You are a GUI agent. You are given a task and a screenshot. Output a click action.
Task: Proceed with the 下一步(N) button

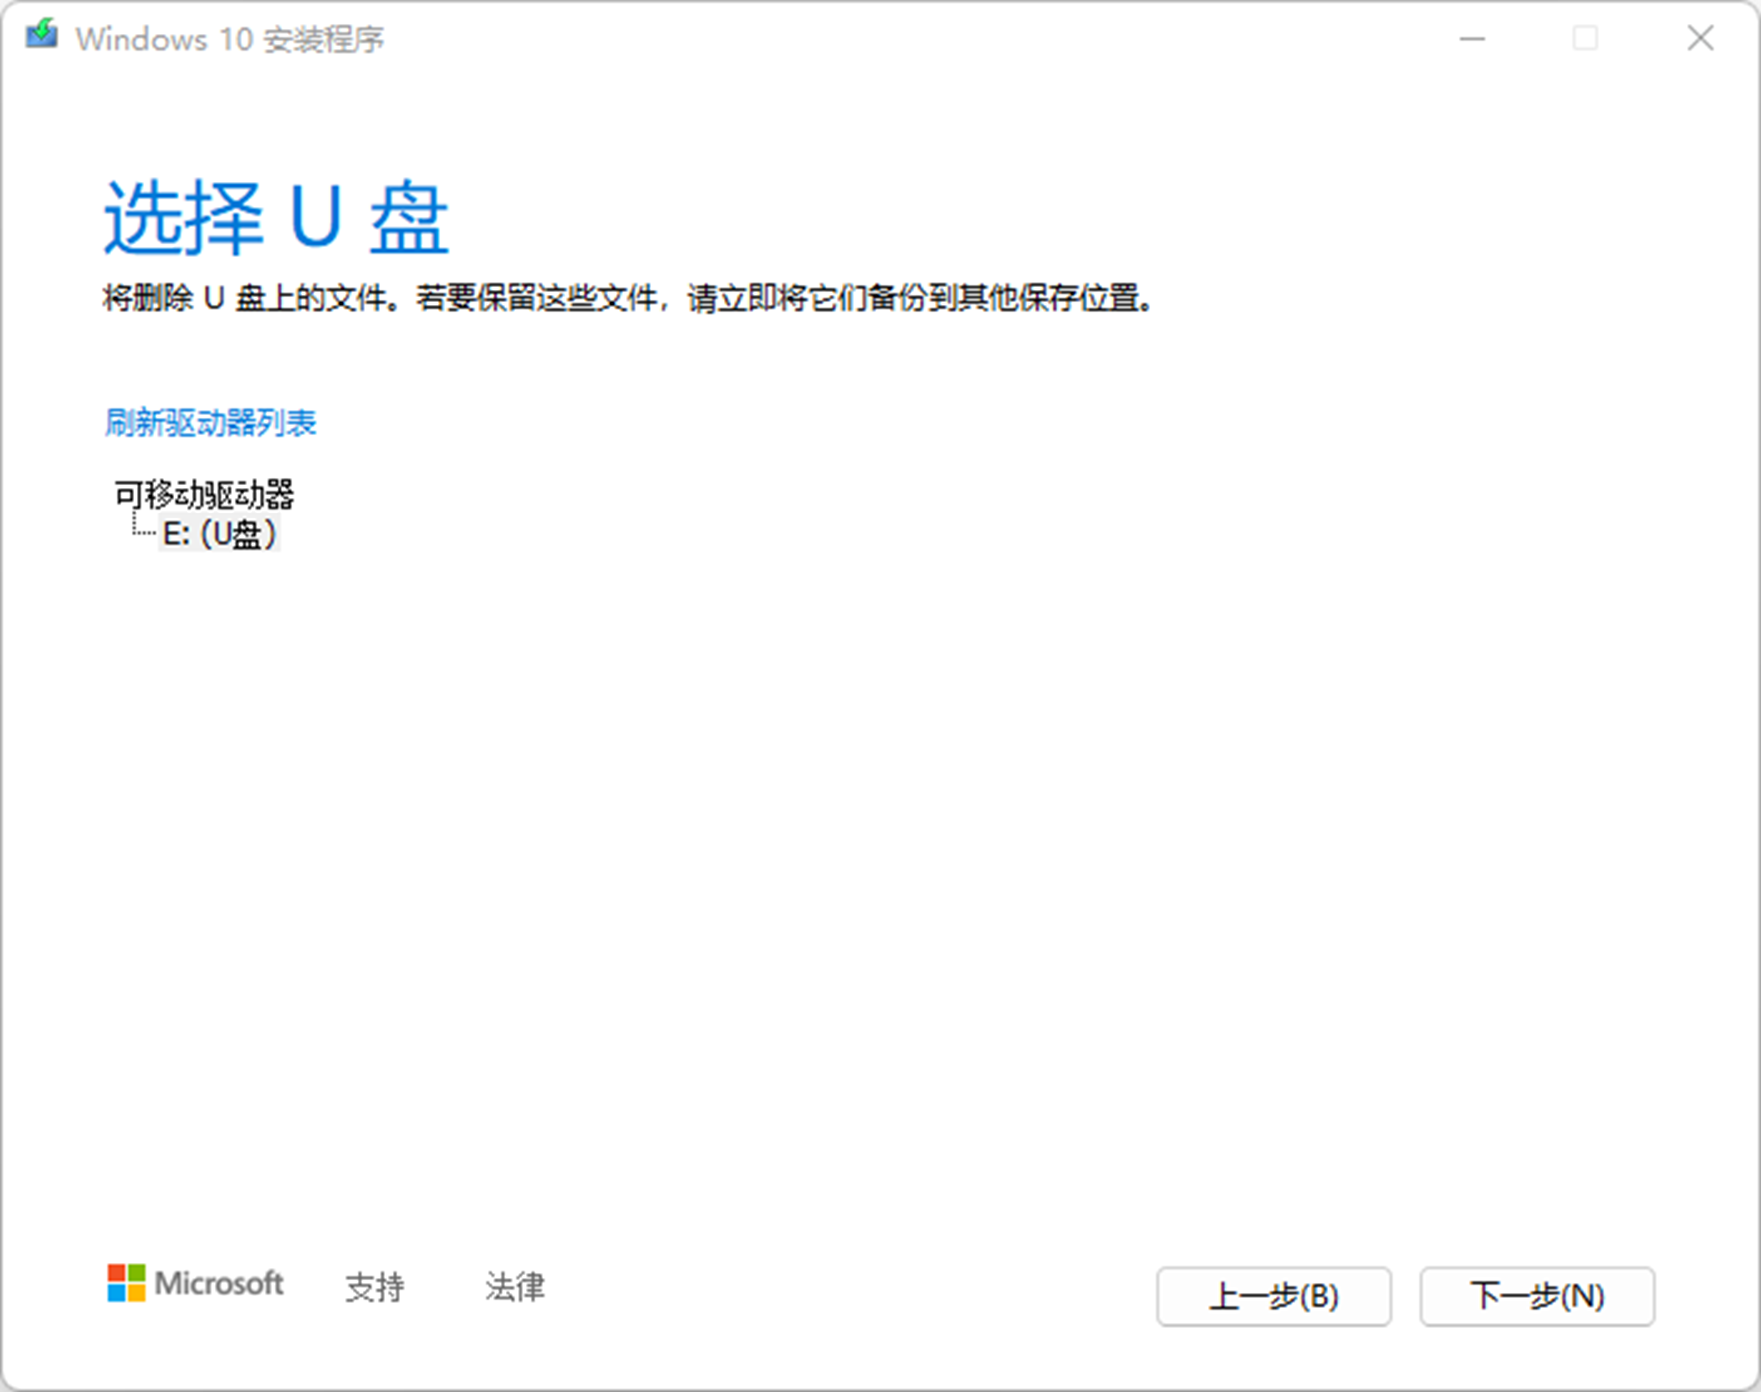(1537, 1297)
